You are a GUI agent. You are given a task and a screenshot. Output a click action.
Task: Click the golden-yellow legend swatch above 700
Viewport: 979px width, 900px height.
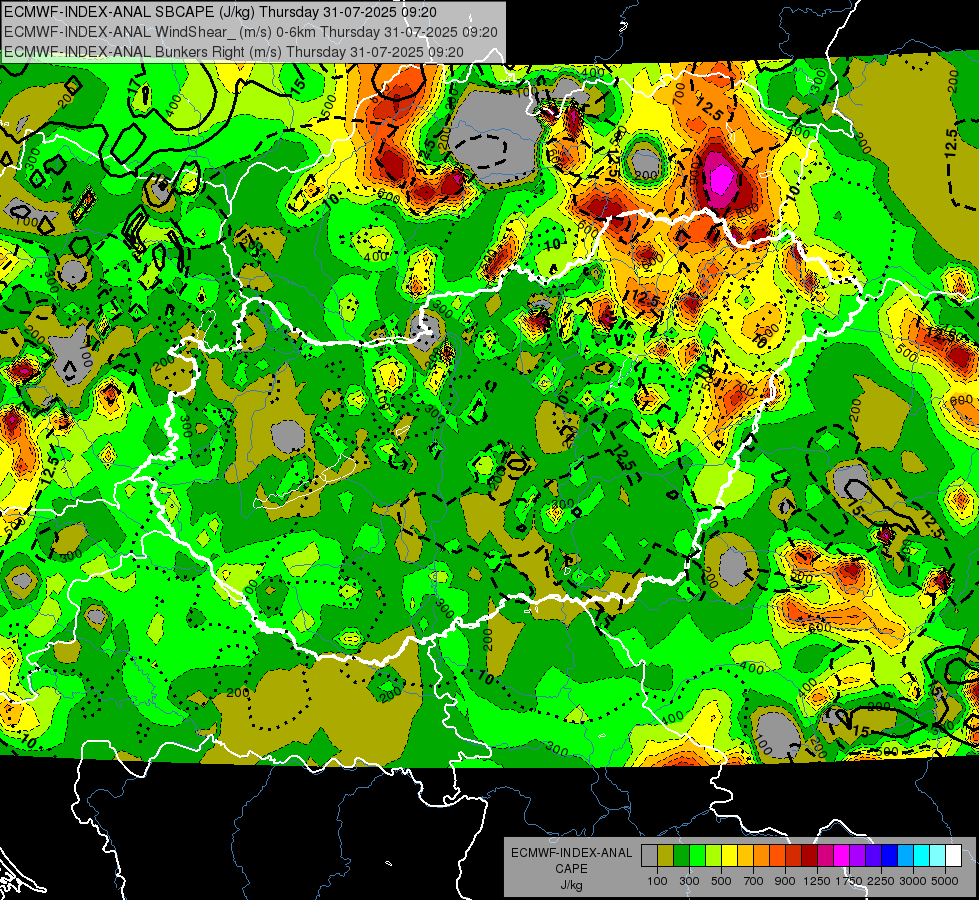point(745,856)
